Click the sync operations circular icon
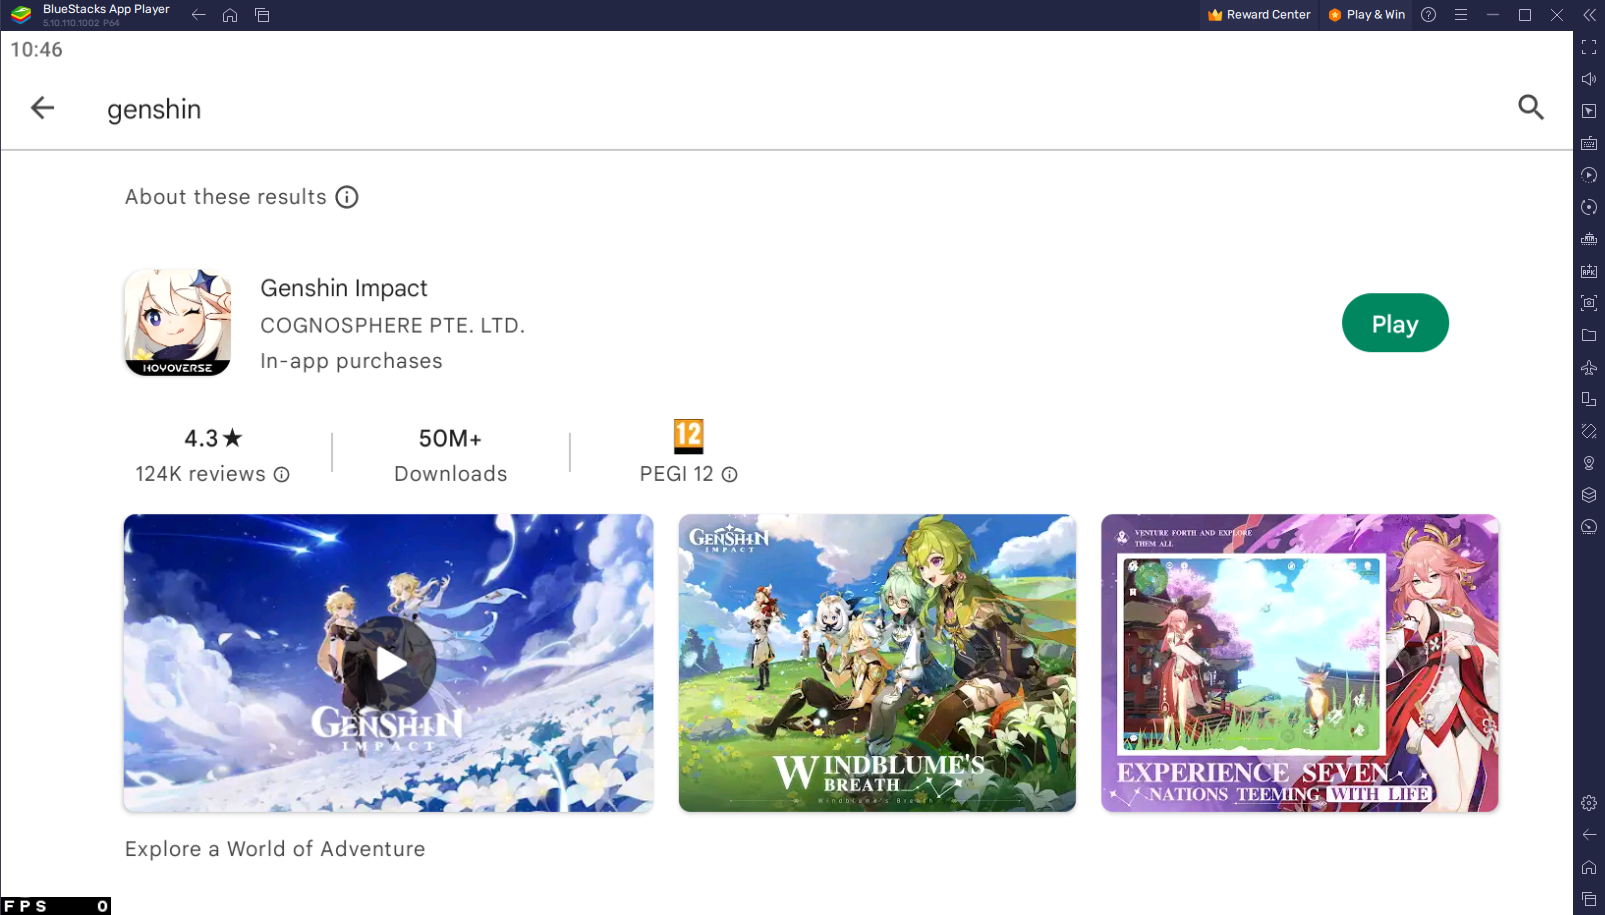Viewport: 1605px width, 915px height. point(1589,207)
